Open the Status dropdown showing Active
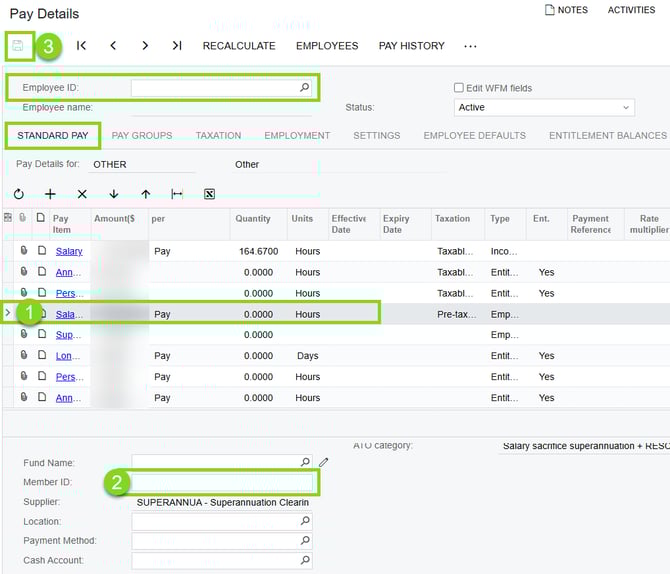 pyautogui.click(x=543, y=107)
